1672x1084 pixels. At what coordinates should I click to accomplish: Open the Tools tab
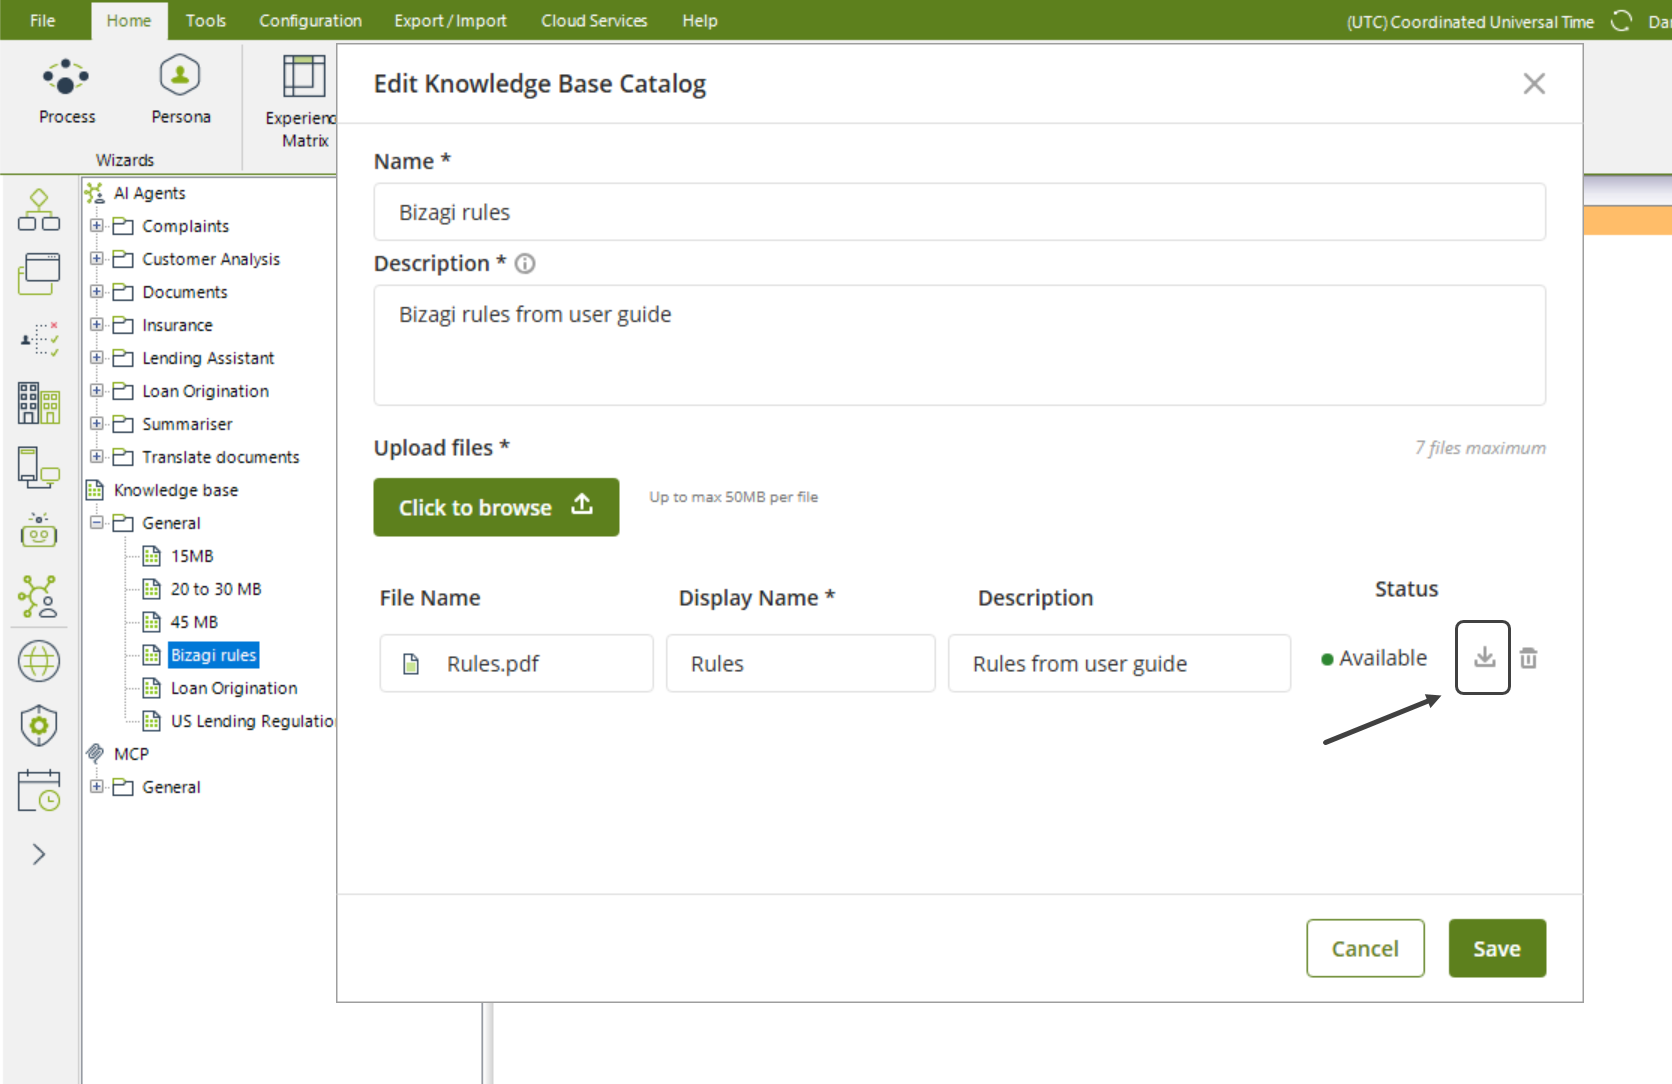point(205,21)
